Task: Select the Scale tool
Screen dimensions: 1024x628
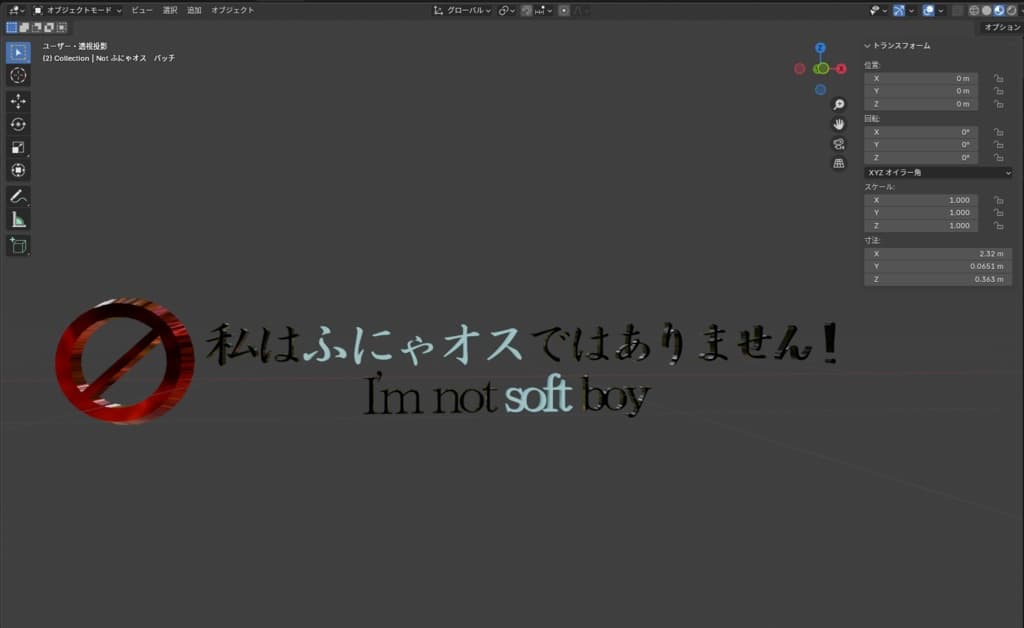Action: [17, 146]
